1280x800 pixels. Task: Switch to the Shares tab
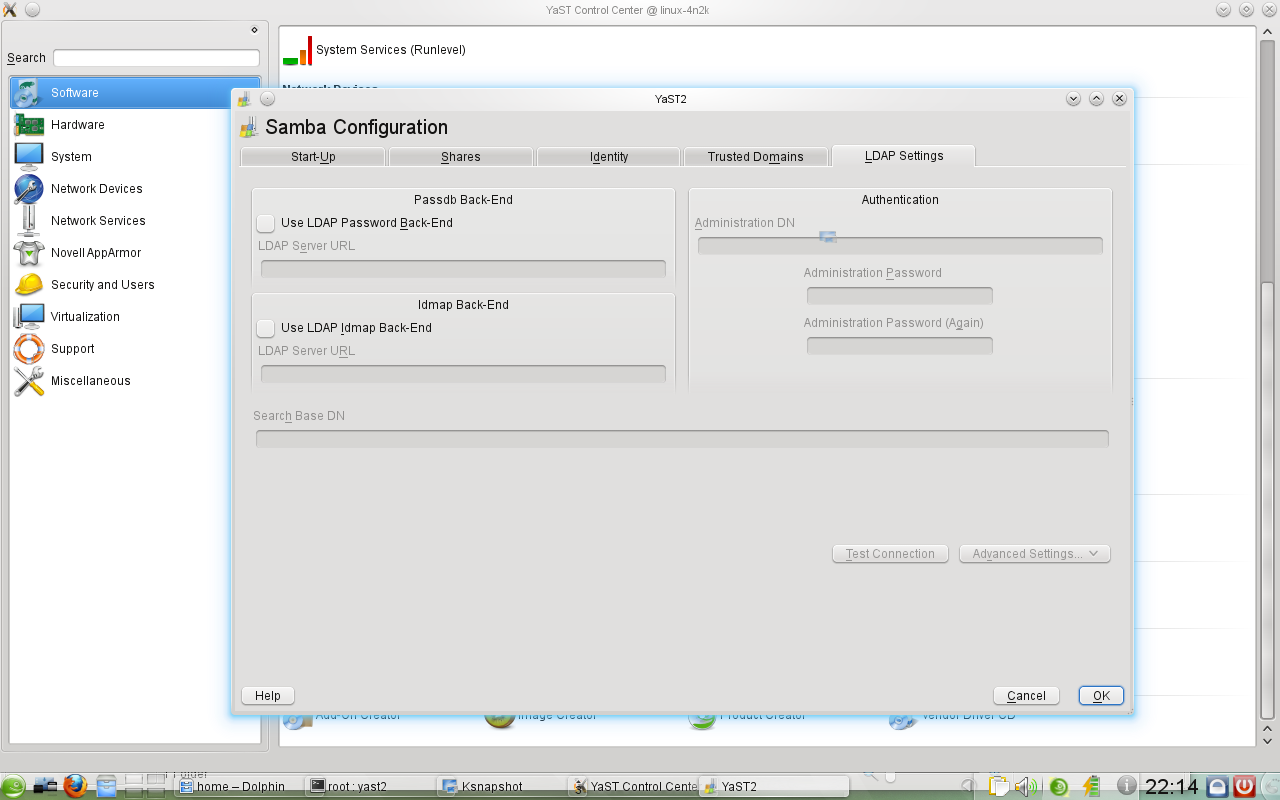[x=461, y=157]
